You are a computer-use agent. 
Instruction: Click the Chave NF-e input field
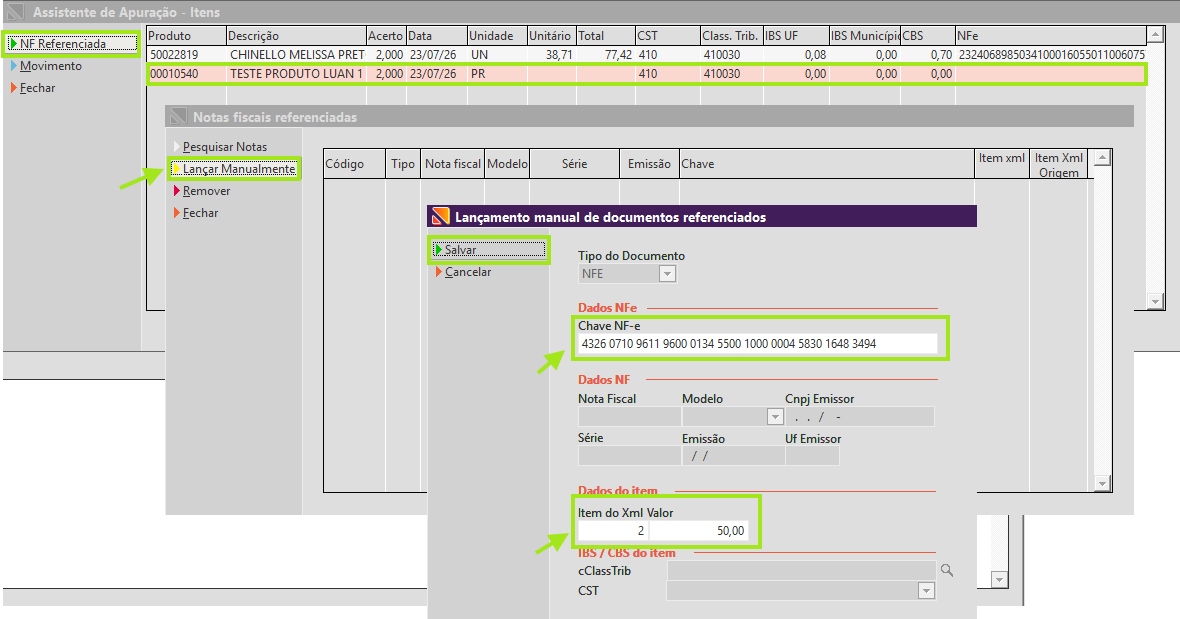757,344
